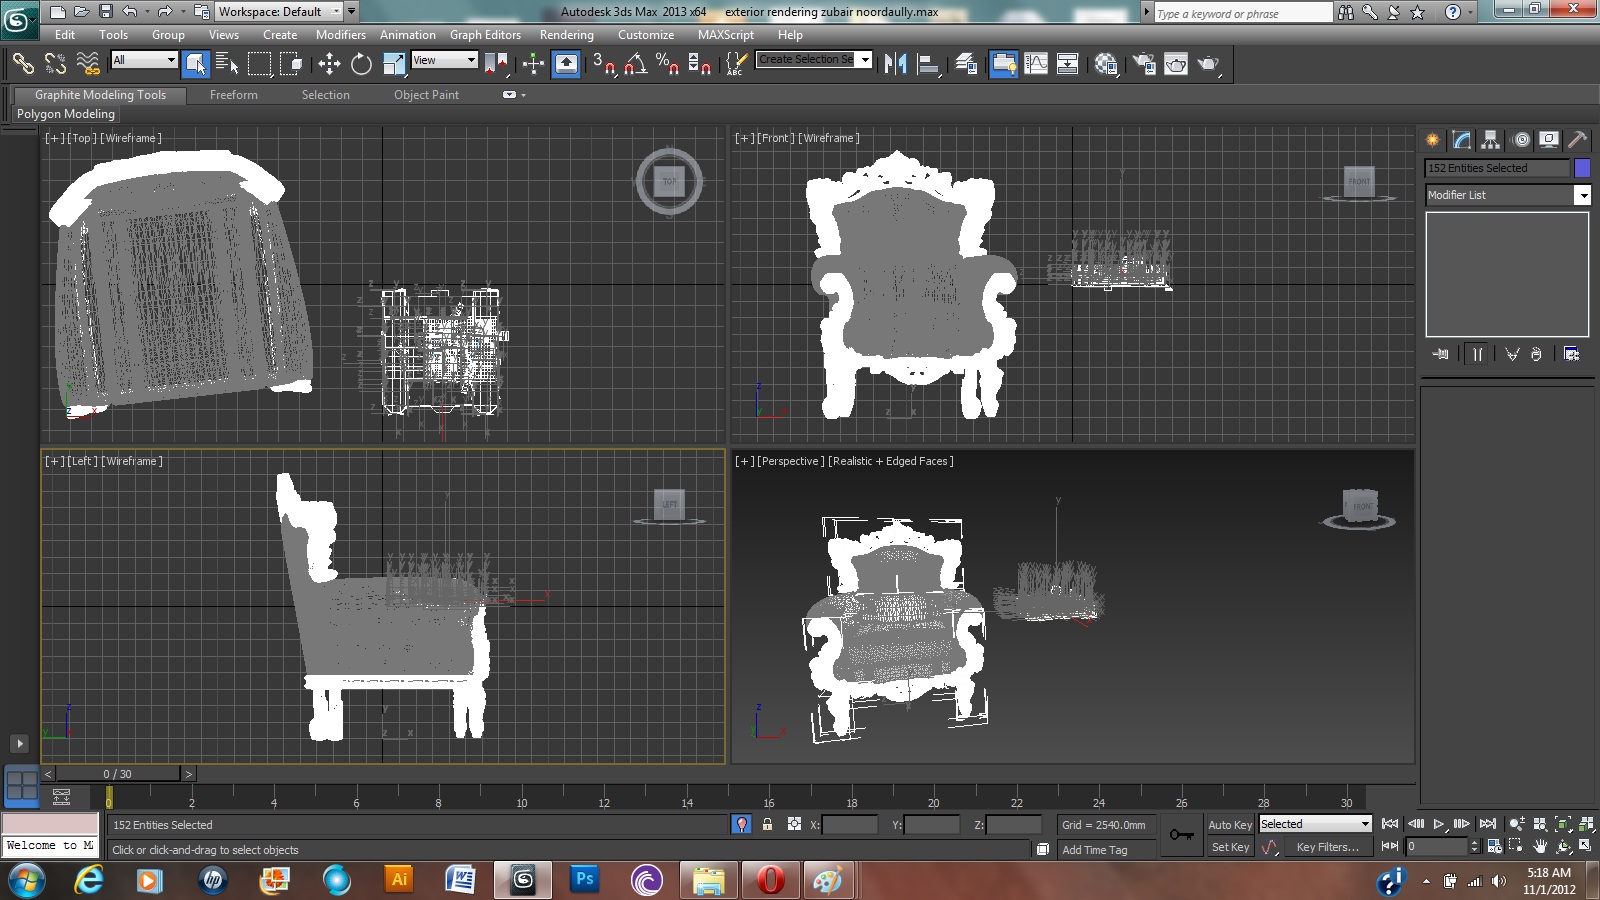Open the Layer Manager
This screenshot has width=1600, height=900.
click(966, 64)
